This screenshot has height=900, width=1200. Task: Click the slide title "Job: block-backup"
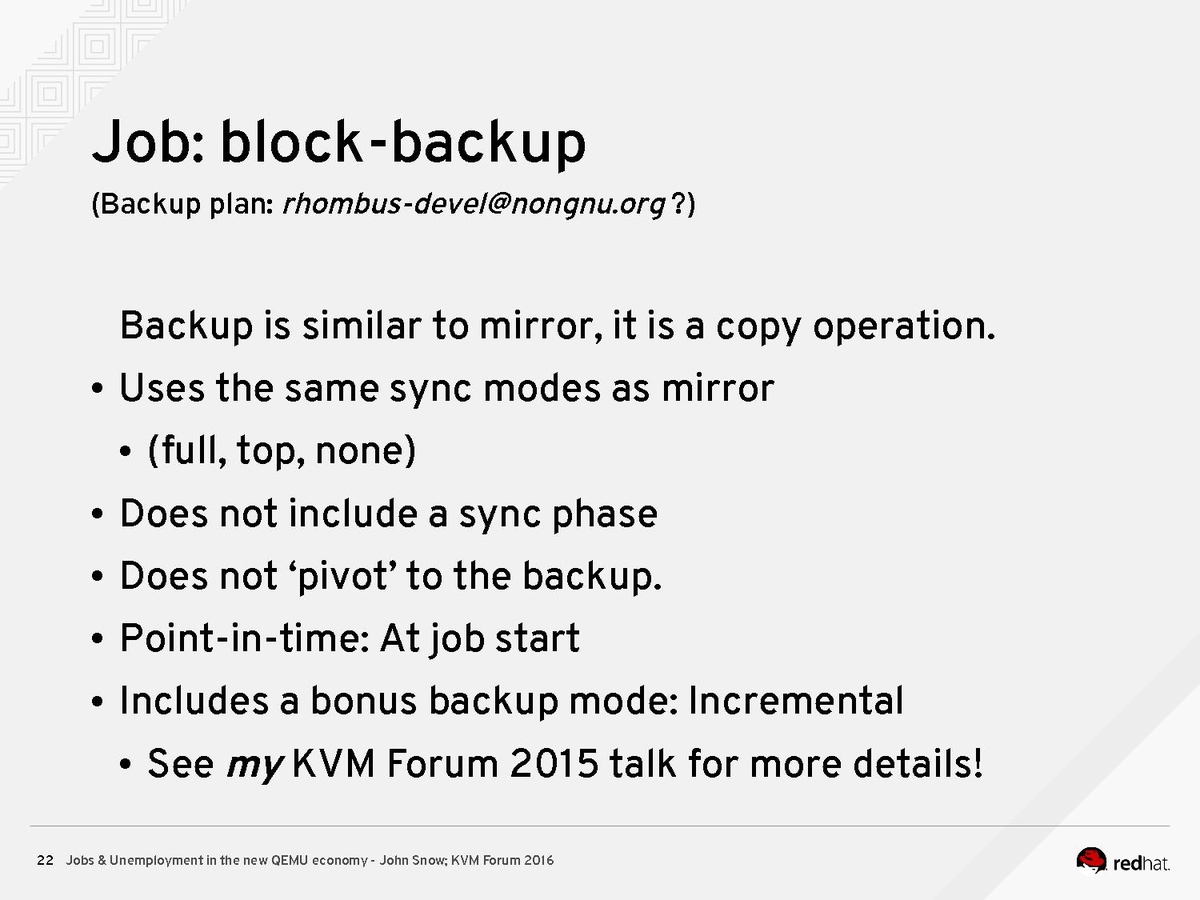(338, 144)
